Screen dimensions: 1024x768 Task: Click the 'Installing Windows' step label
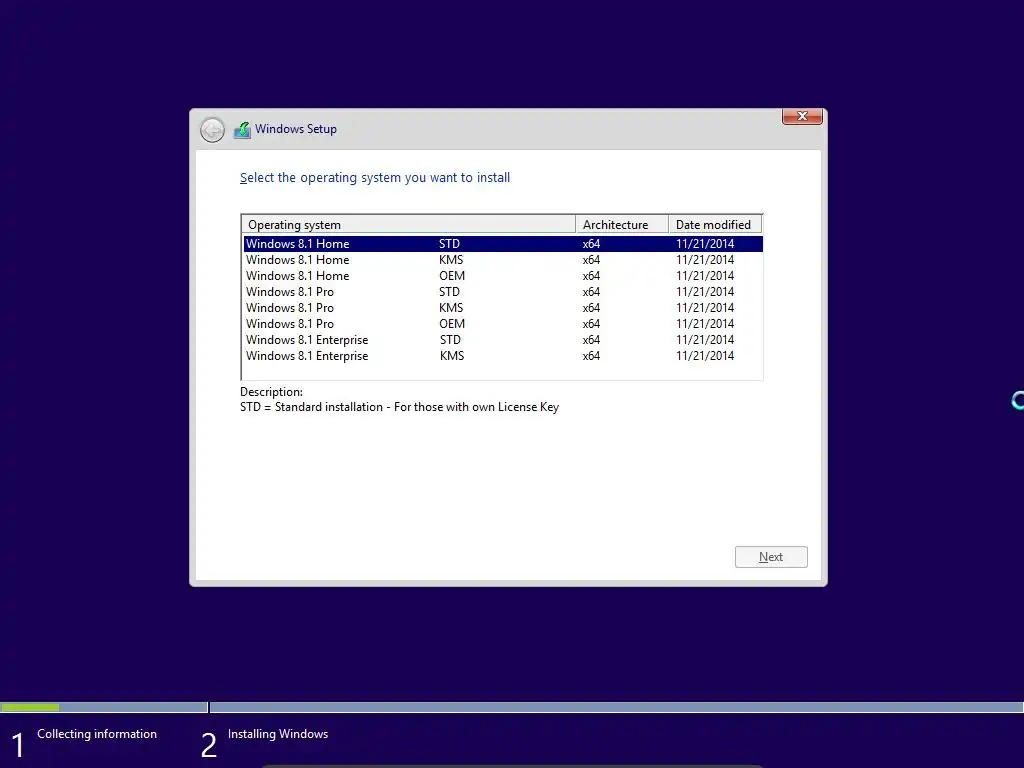pos(278,734)
